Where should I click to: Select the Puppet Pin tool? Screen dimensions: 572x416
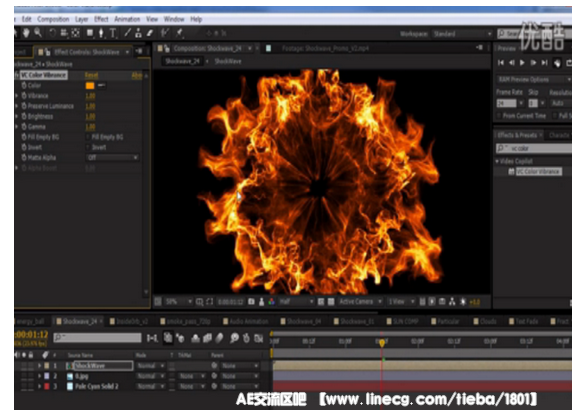coord(179,33)
